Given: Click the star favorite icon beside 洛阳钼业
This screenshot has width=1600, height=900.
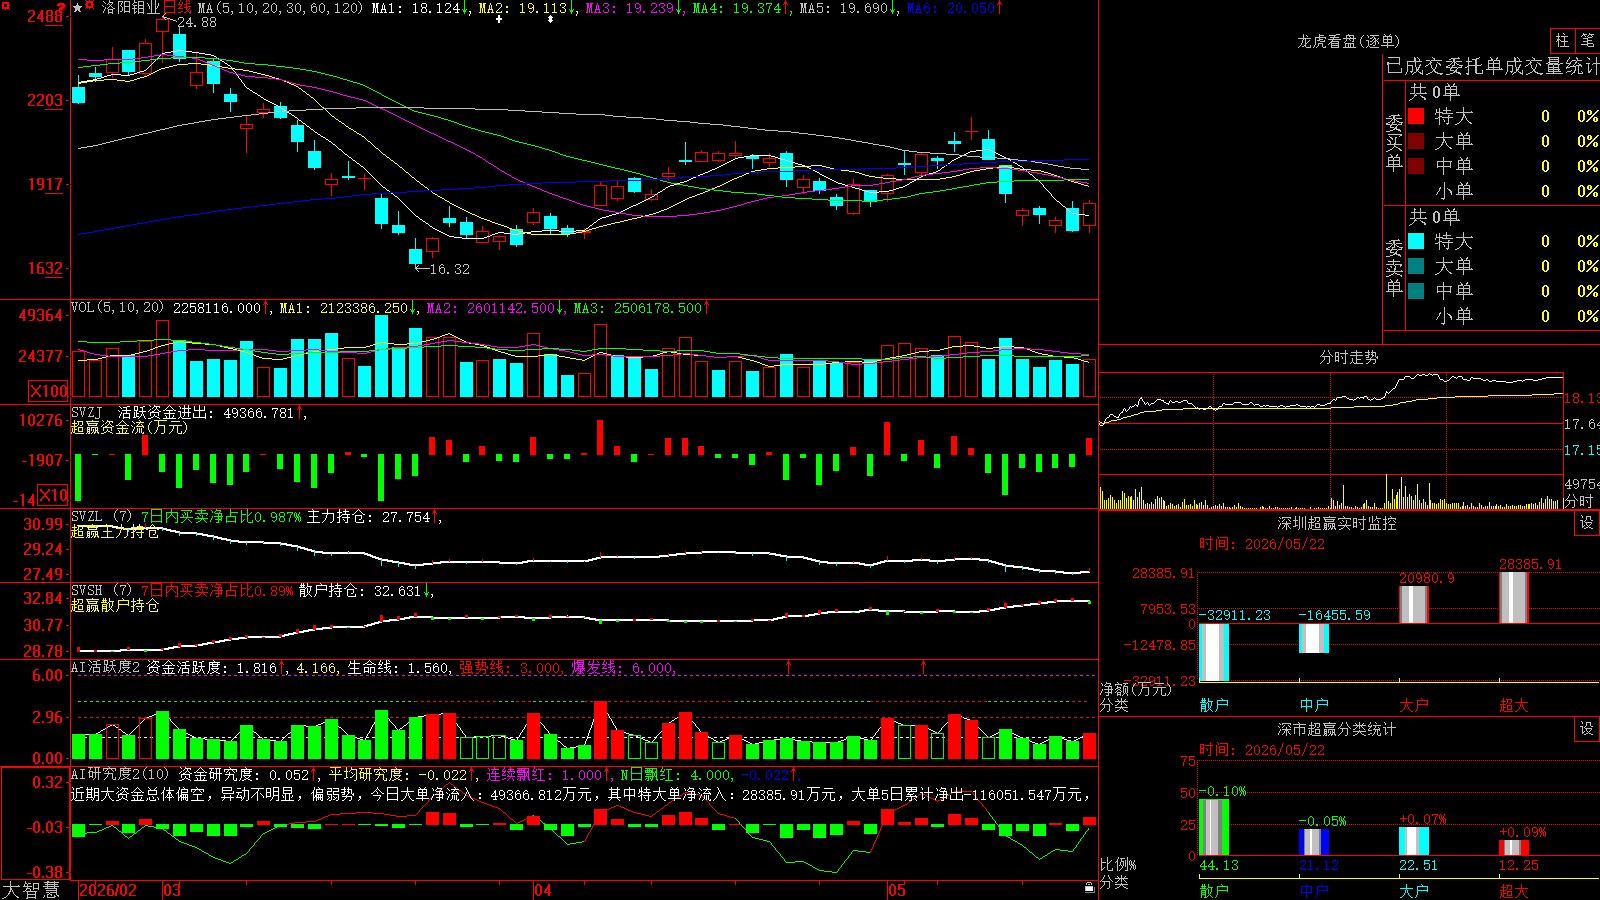Looking at the screenshot, I should pos(78,8).
